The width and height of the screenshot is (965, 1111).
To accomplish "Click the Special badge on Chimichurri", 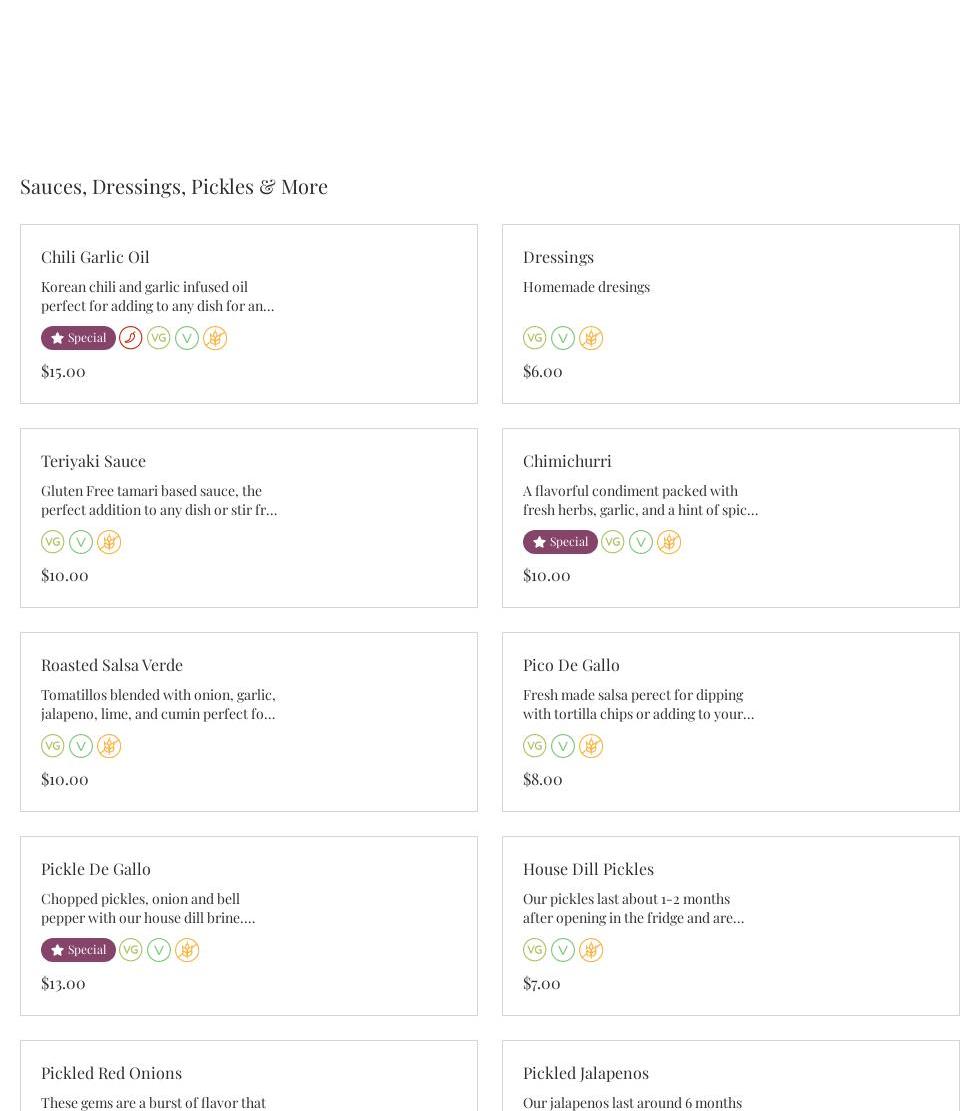I will [560, 542].
